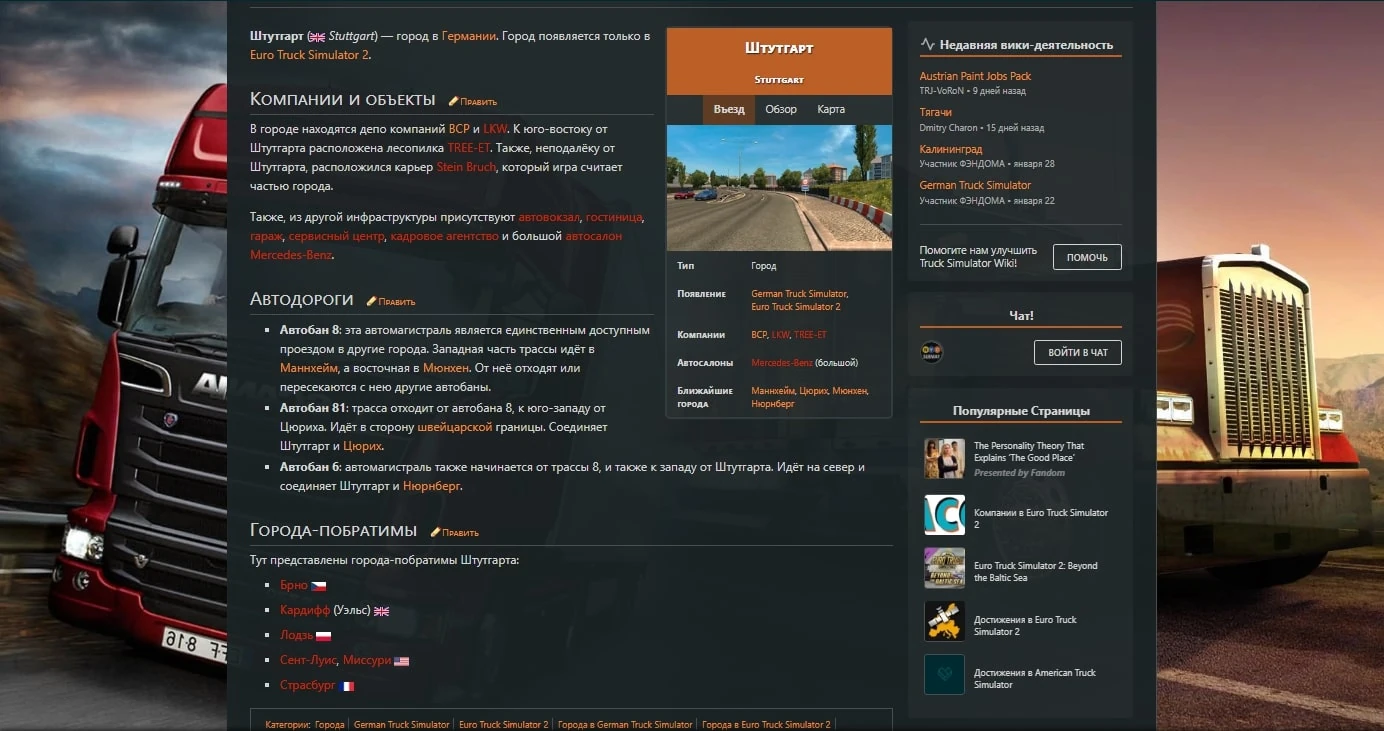Screen dimensions: 1384x731
Task: Open LKW link in infobox Компании row
Action: (781, 335)
